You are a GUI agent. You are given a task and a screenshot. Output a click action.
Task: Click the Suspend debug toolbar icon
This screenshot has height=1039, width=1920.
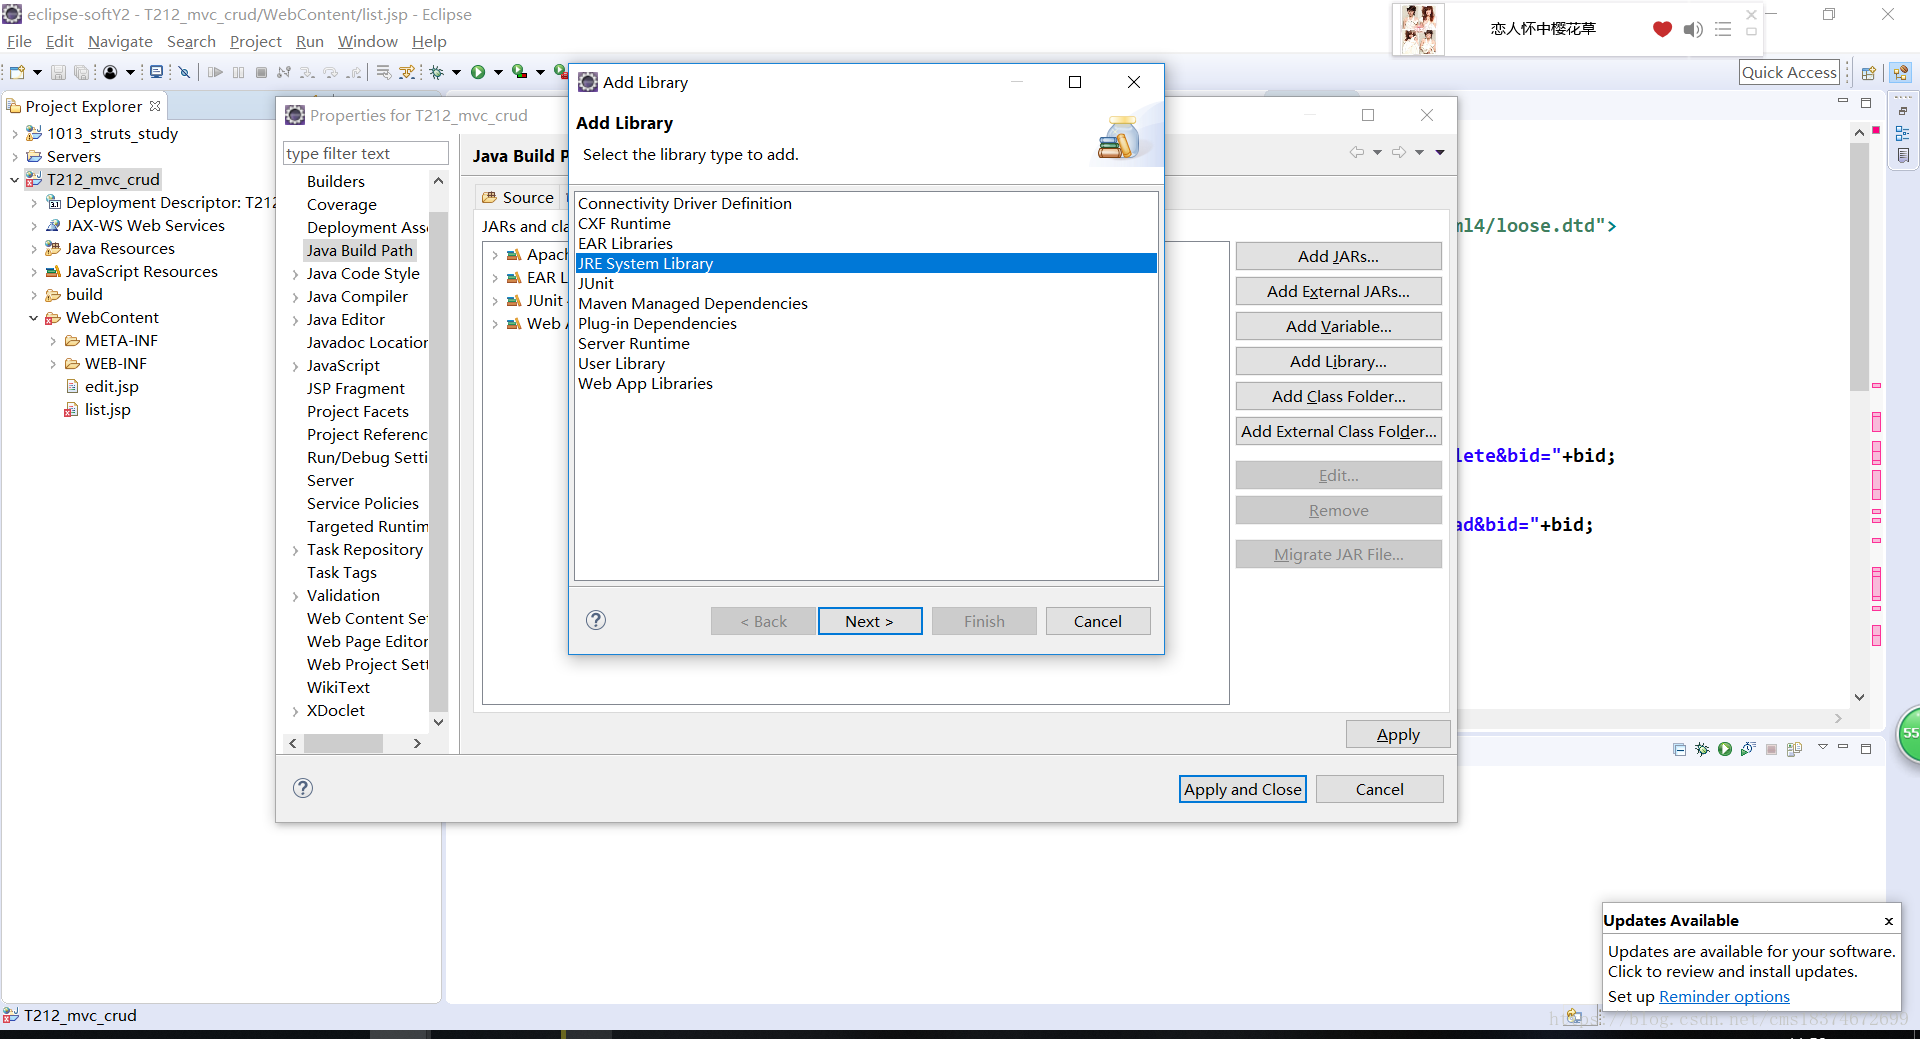(x=238, y=72)
